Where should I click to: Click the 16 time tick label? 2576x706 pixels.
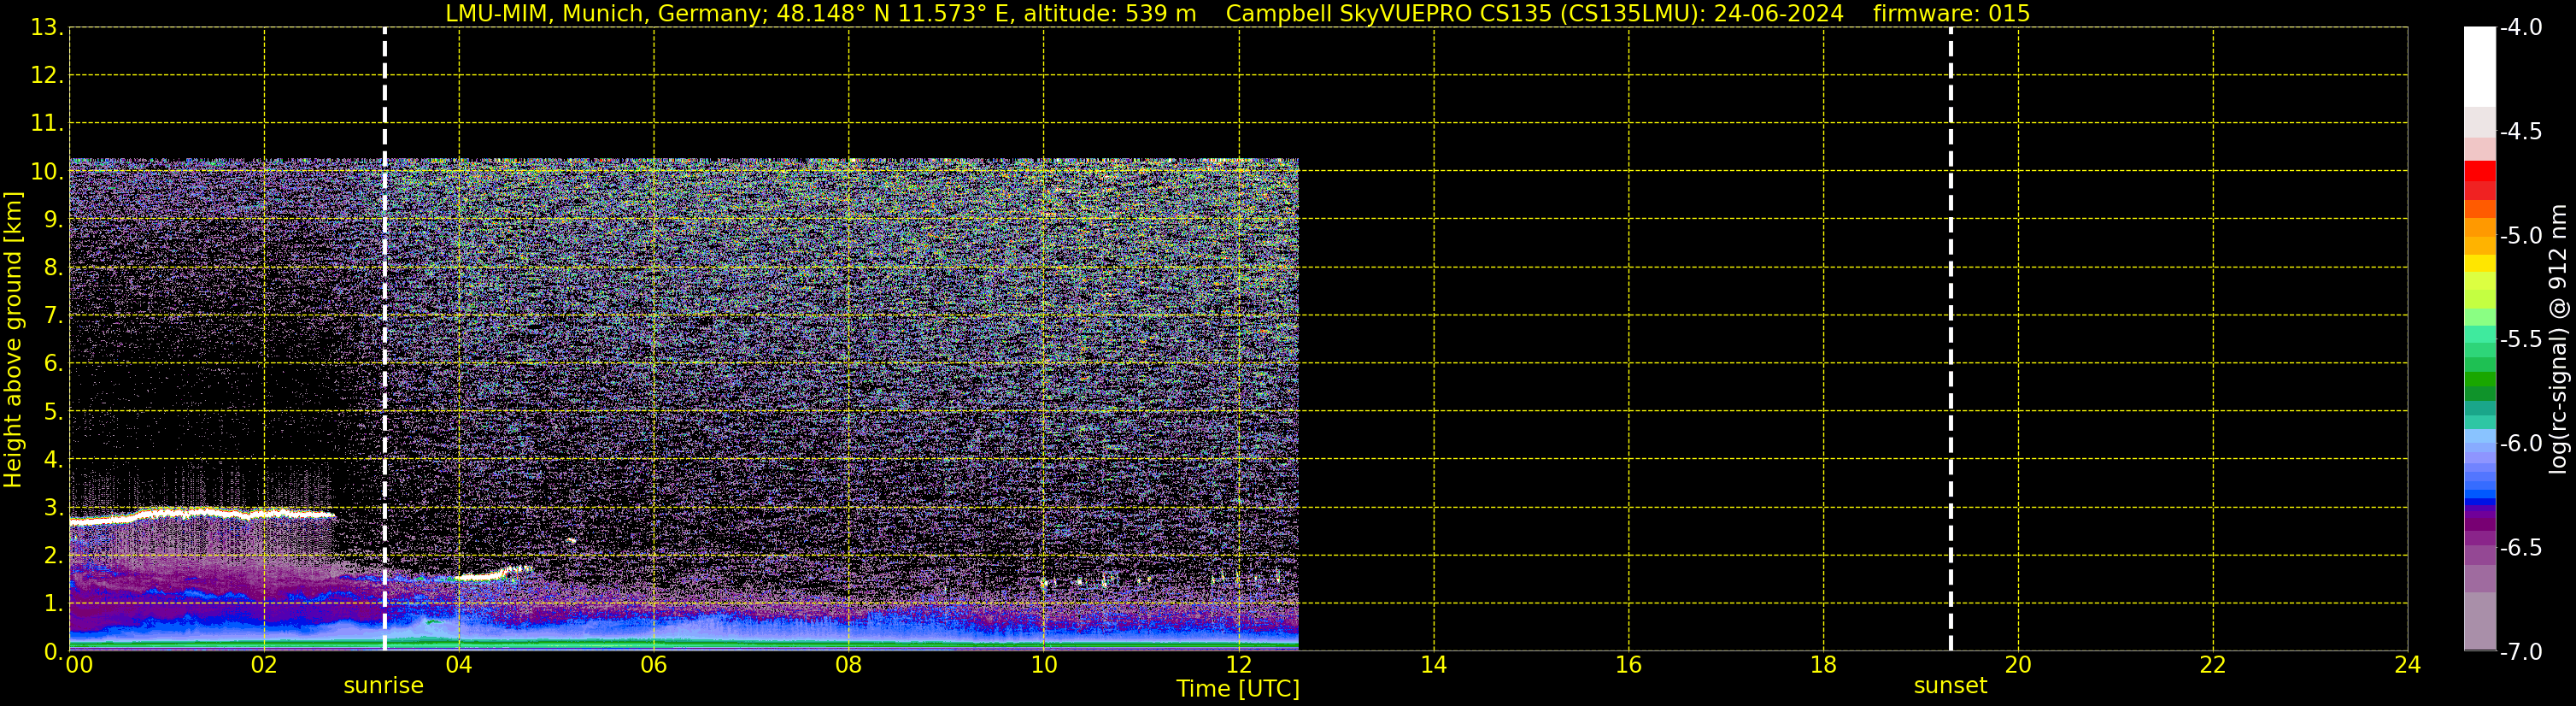[x=1629, y=665]
